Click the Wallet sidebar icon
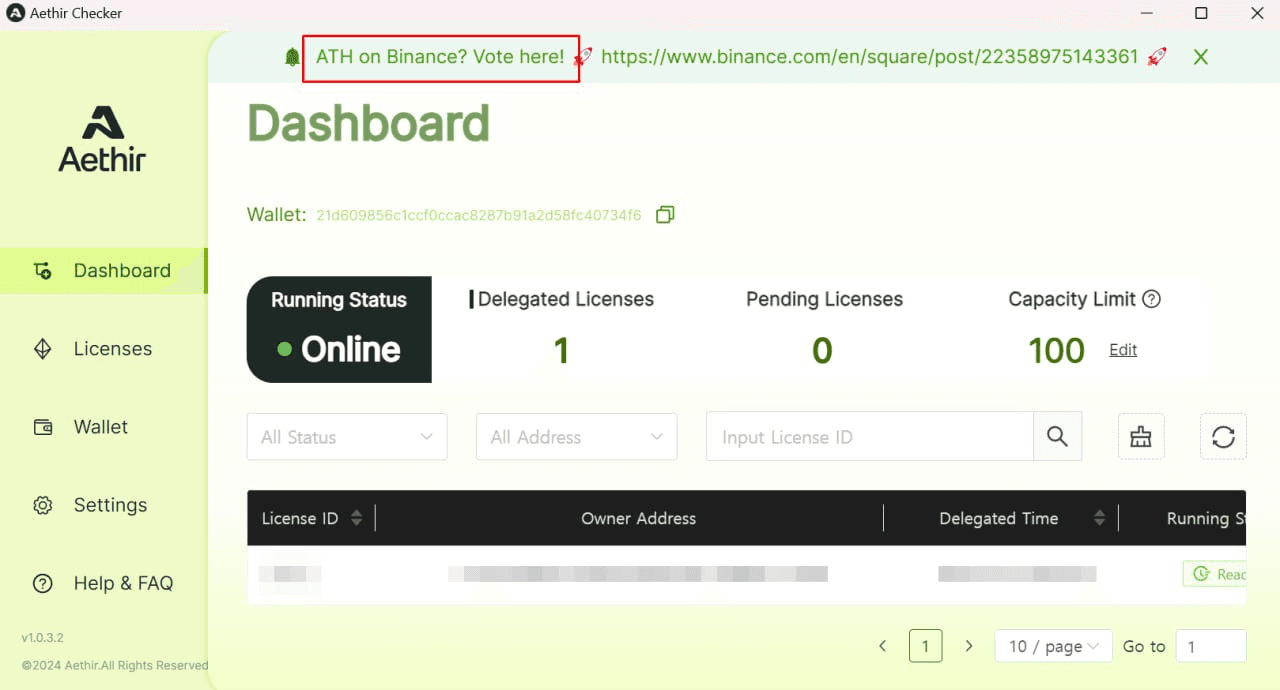 (x=43, y=427)
